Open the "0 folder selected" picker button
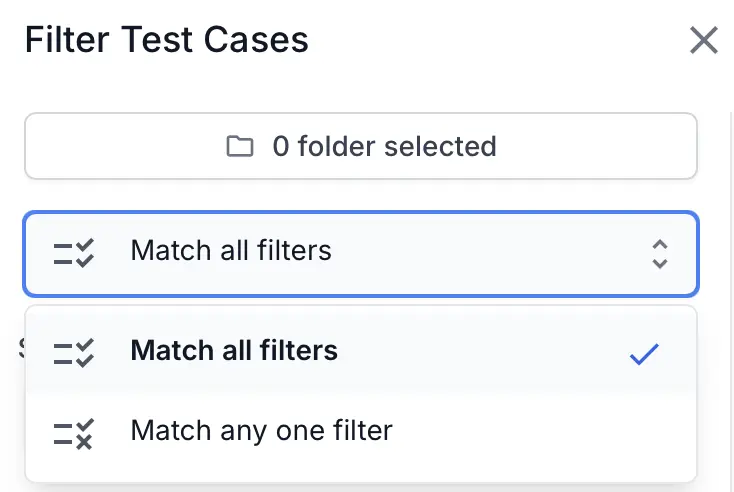Screen dimensions: 734x492 click(x=360, y=146)
